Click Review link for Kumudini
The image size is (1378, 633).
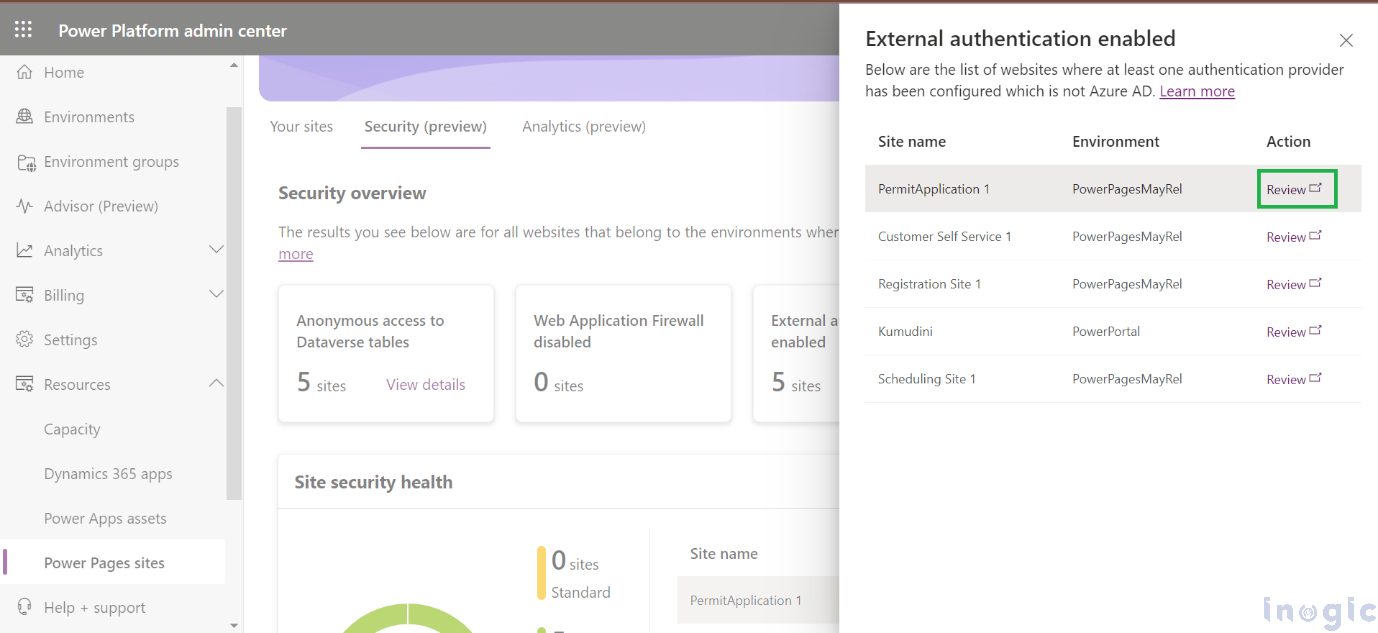[x=1286, y=332]
